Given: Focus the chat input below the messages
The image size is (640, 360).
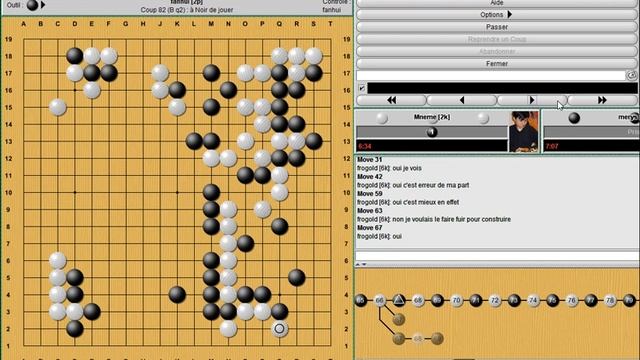Looking at the screenshot, I should pos(496,256).
